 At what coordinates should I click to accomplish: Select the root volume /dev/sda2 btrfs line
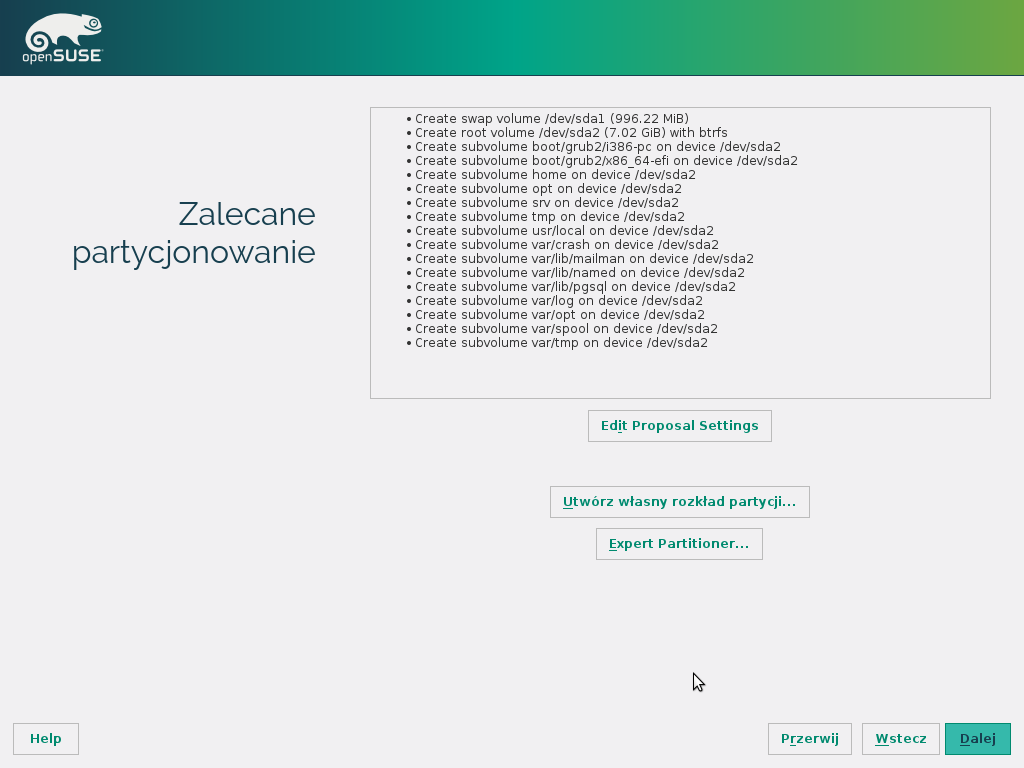[571, 132]
